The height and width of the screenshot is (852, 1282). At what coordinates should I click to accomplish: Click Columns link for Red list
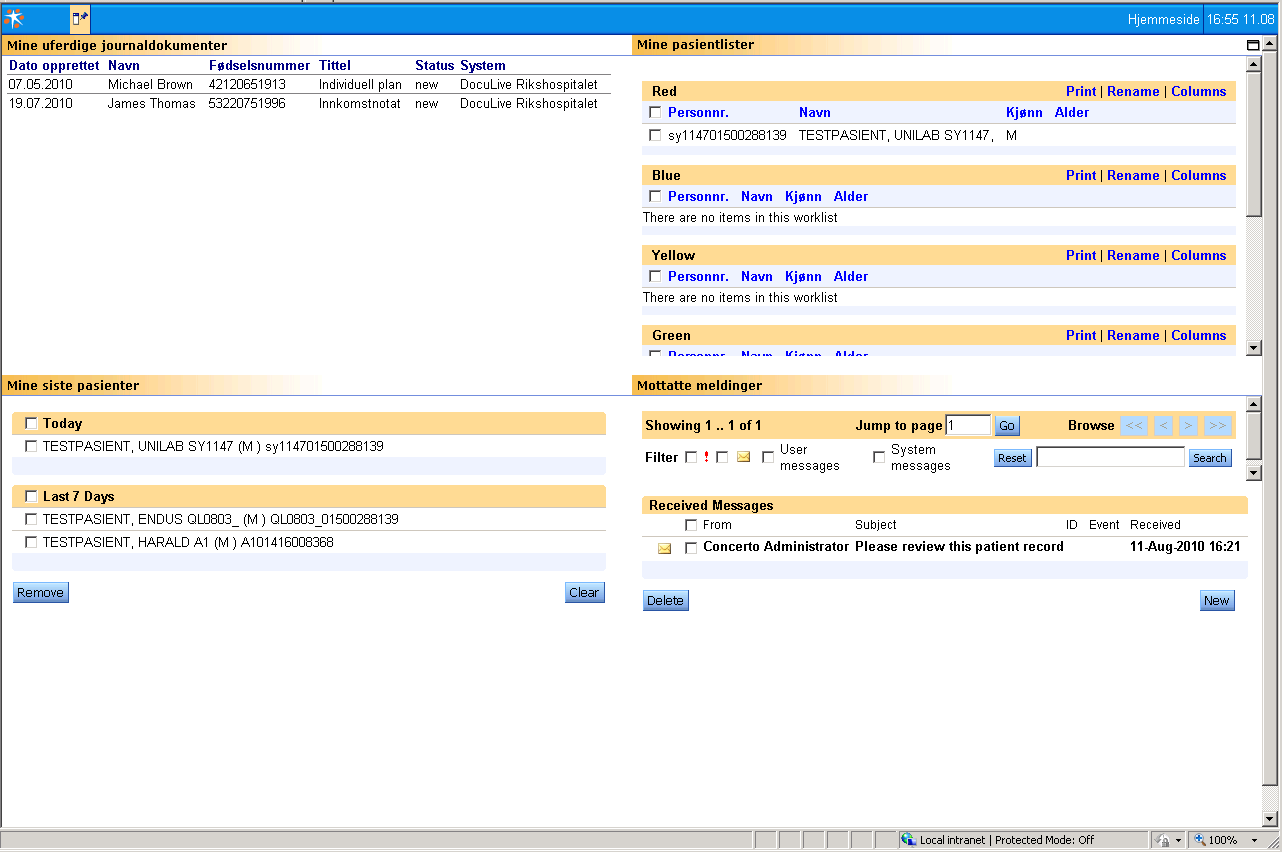click(x=1199, y=91)
